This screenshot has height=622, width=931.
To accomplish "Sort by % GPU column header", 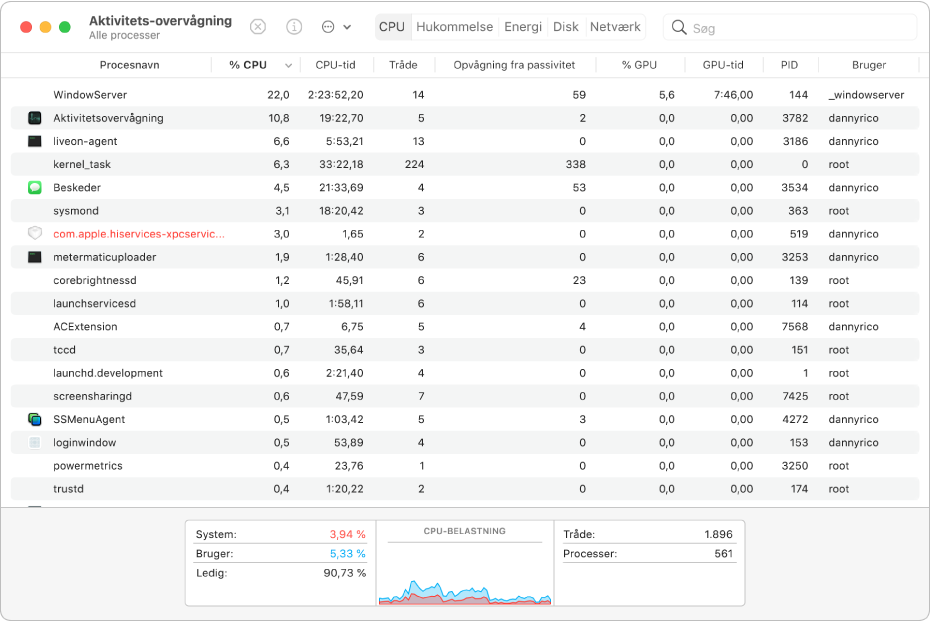I will [639, 65].
